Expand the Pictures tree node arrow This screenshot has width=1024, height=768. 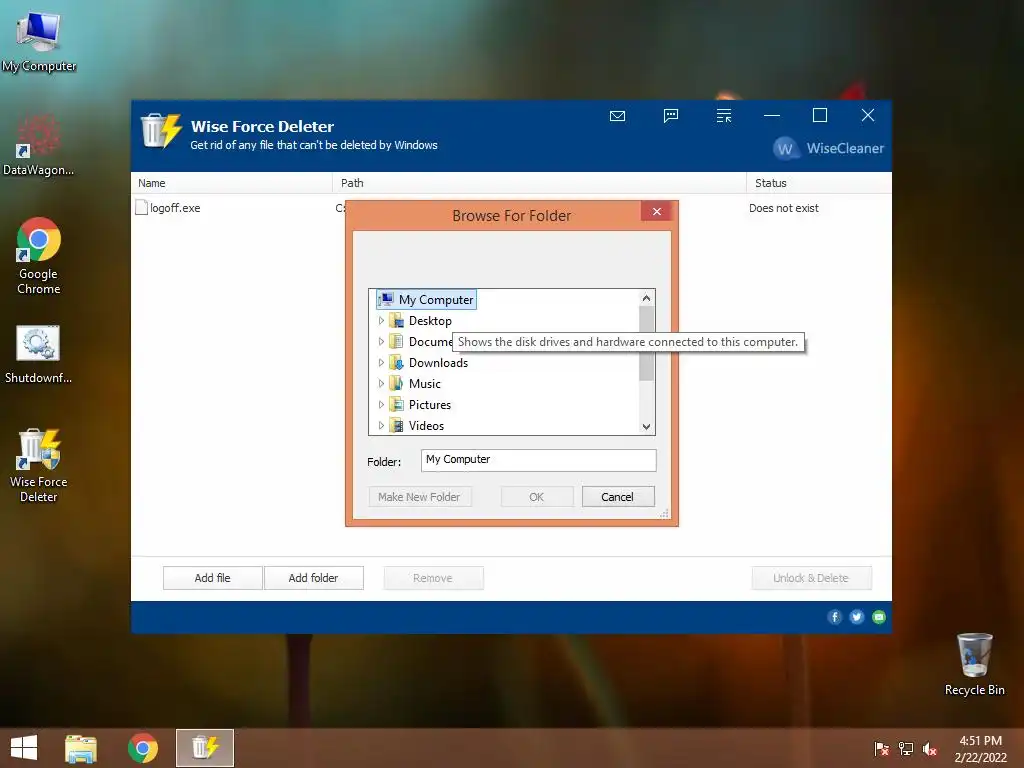tap(381, 404)
